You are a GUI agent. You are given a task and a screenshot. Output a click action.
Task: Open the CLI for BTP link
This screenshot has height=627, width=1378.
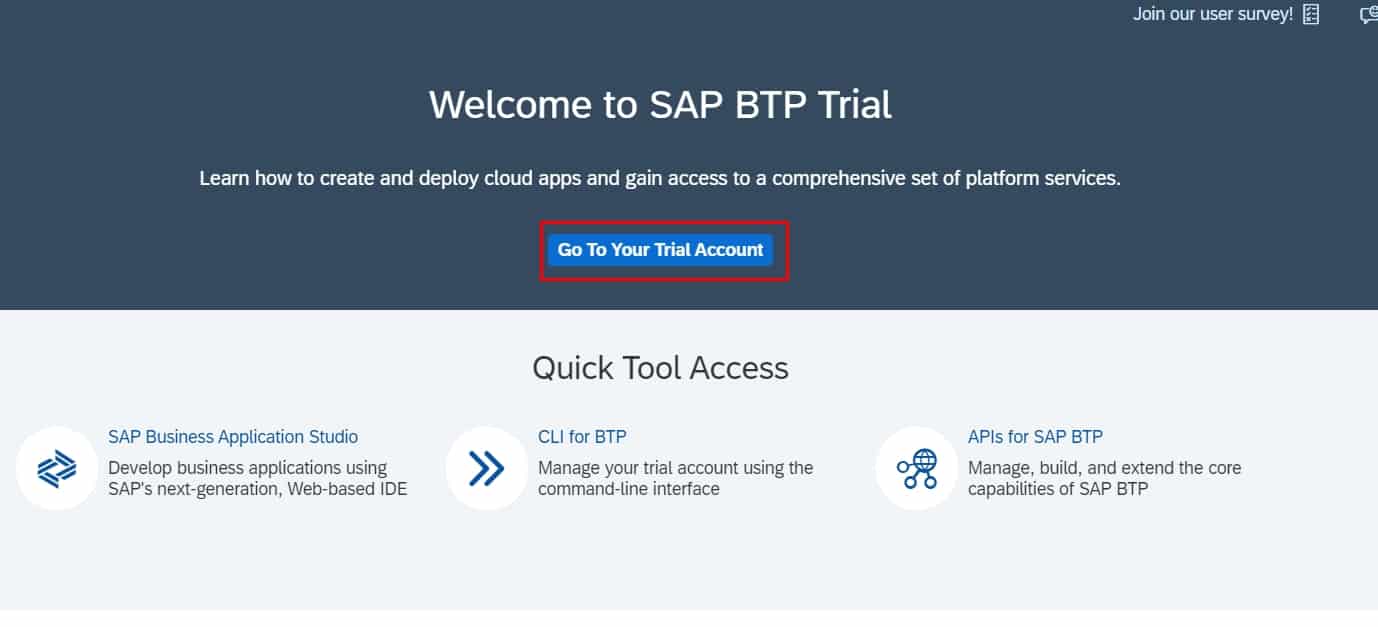pyautogui.click(x=582, y=436)
